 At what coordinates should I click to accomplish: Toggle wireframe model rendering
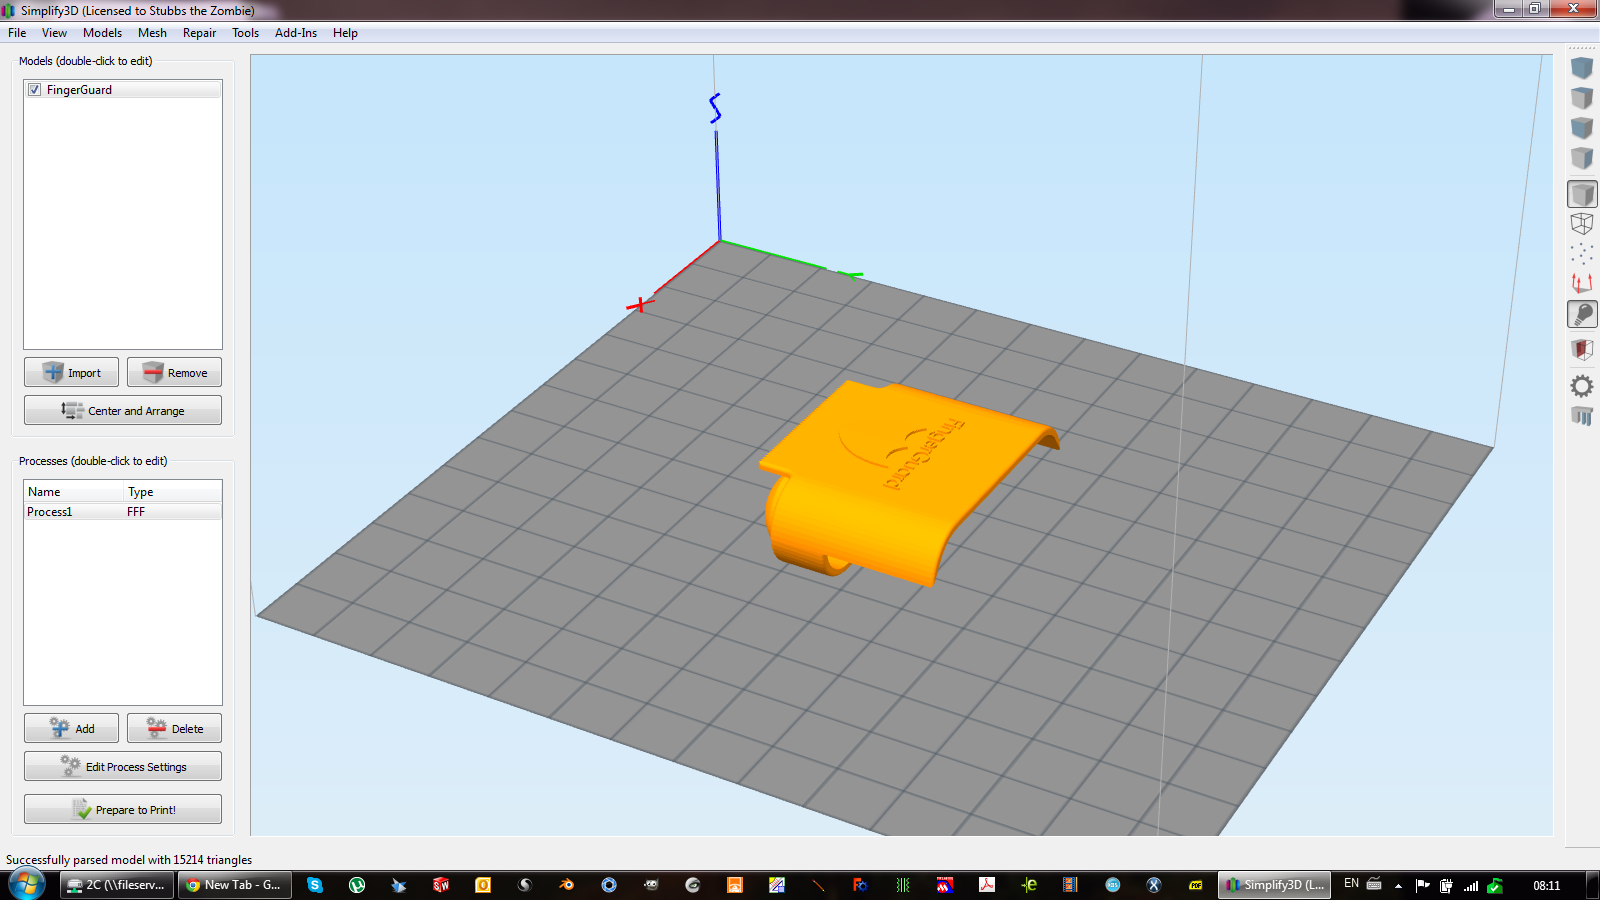1581,224
